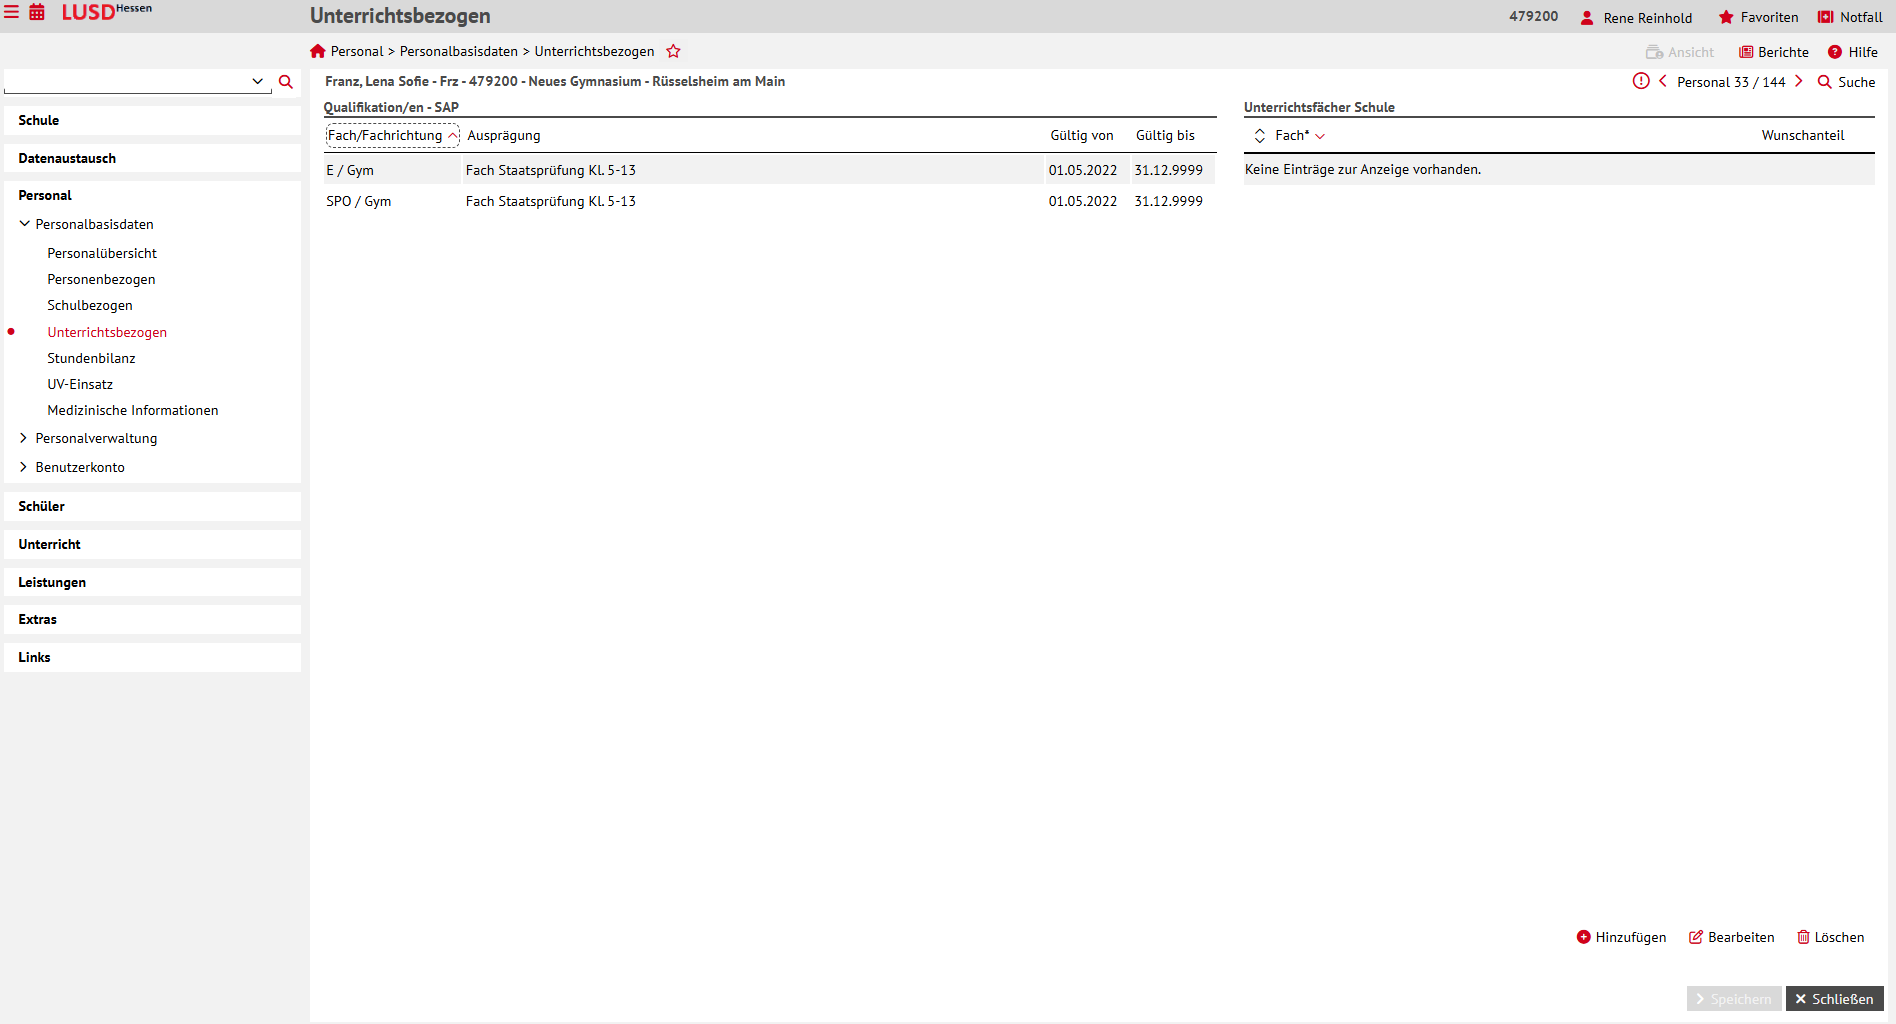Go to next Personal record arrow
Viewport: 1896px width, 1024px height.
(x=1798, y=81)
